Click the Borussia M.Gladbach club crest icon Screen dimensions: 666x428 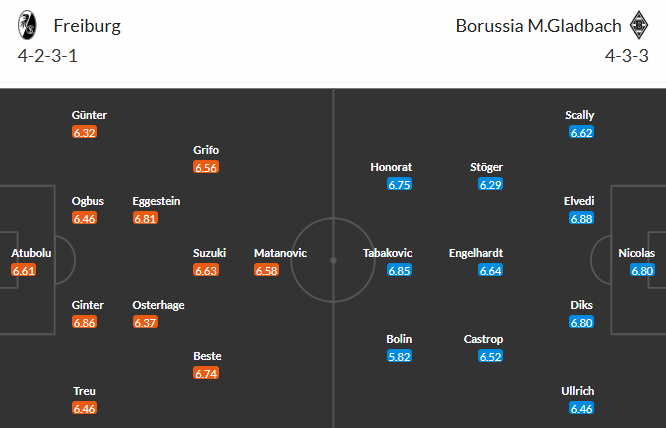coord(638,25)
